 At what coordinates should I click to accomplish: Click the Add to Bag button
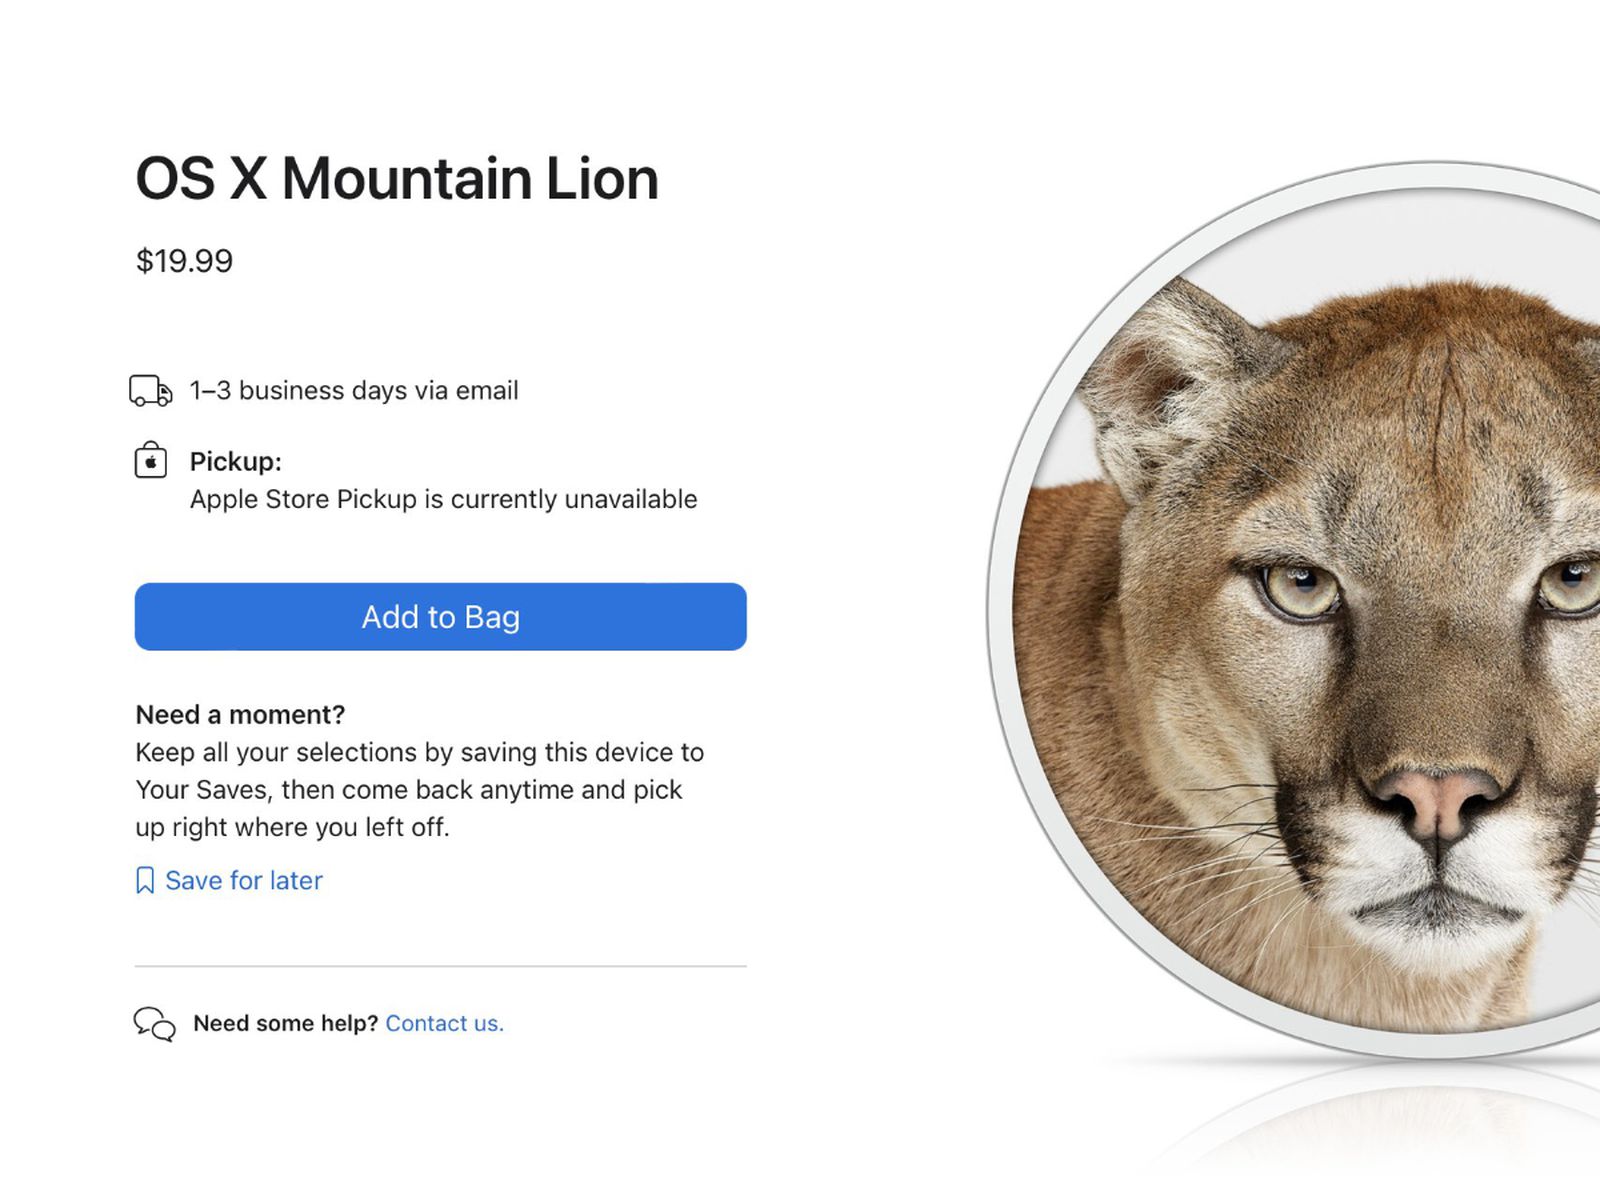[x=440, y=617]
